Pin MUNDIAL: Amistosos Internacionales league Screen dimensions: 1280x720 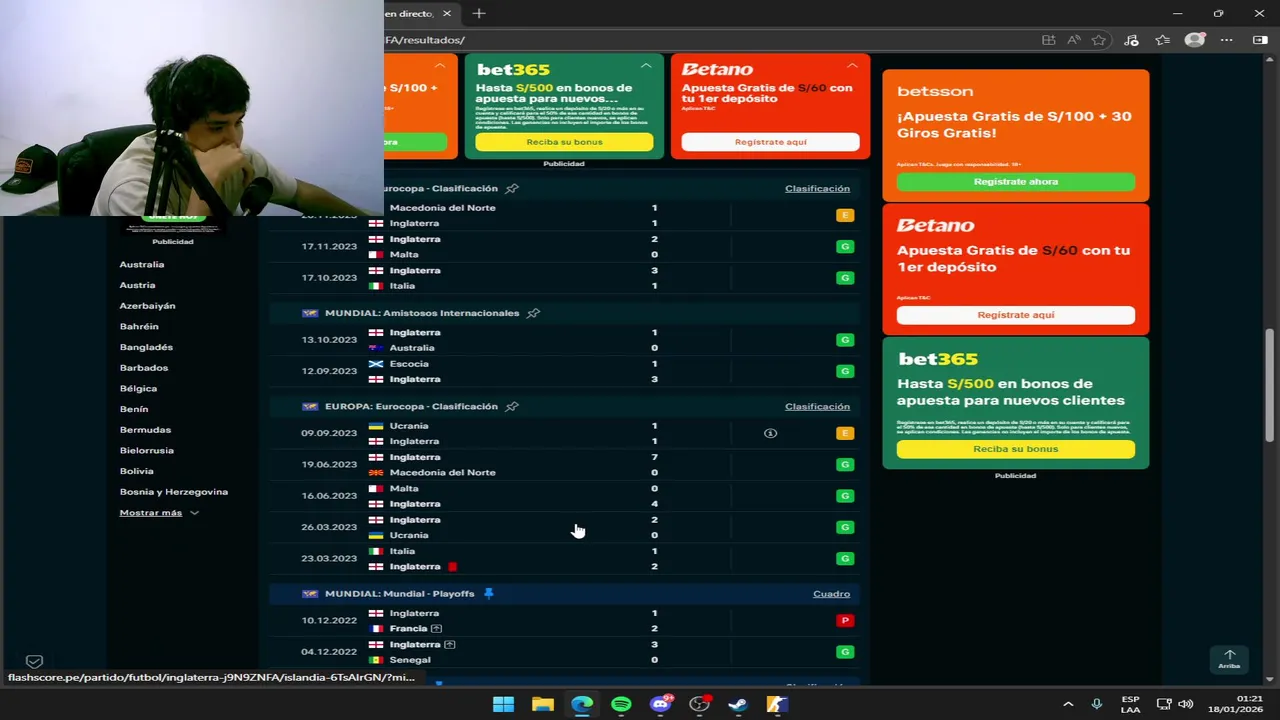tap(533, 313)
